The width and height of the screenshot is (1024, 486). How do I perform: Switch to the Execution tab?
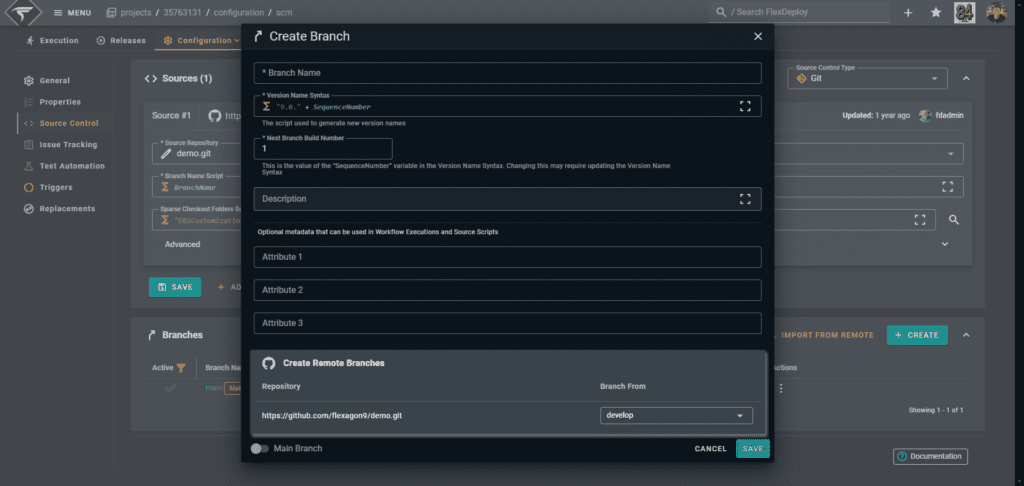tap(52, 40)
